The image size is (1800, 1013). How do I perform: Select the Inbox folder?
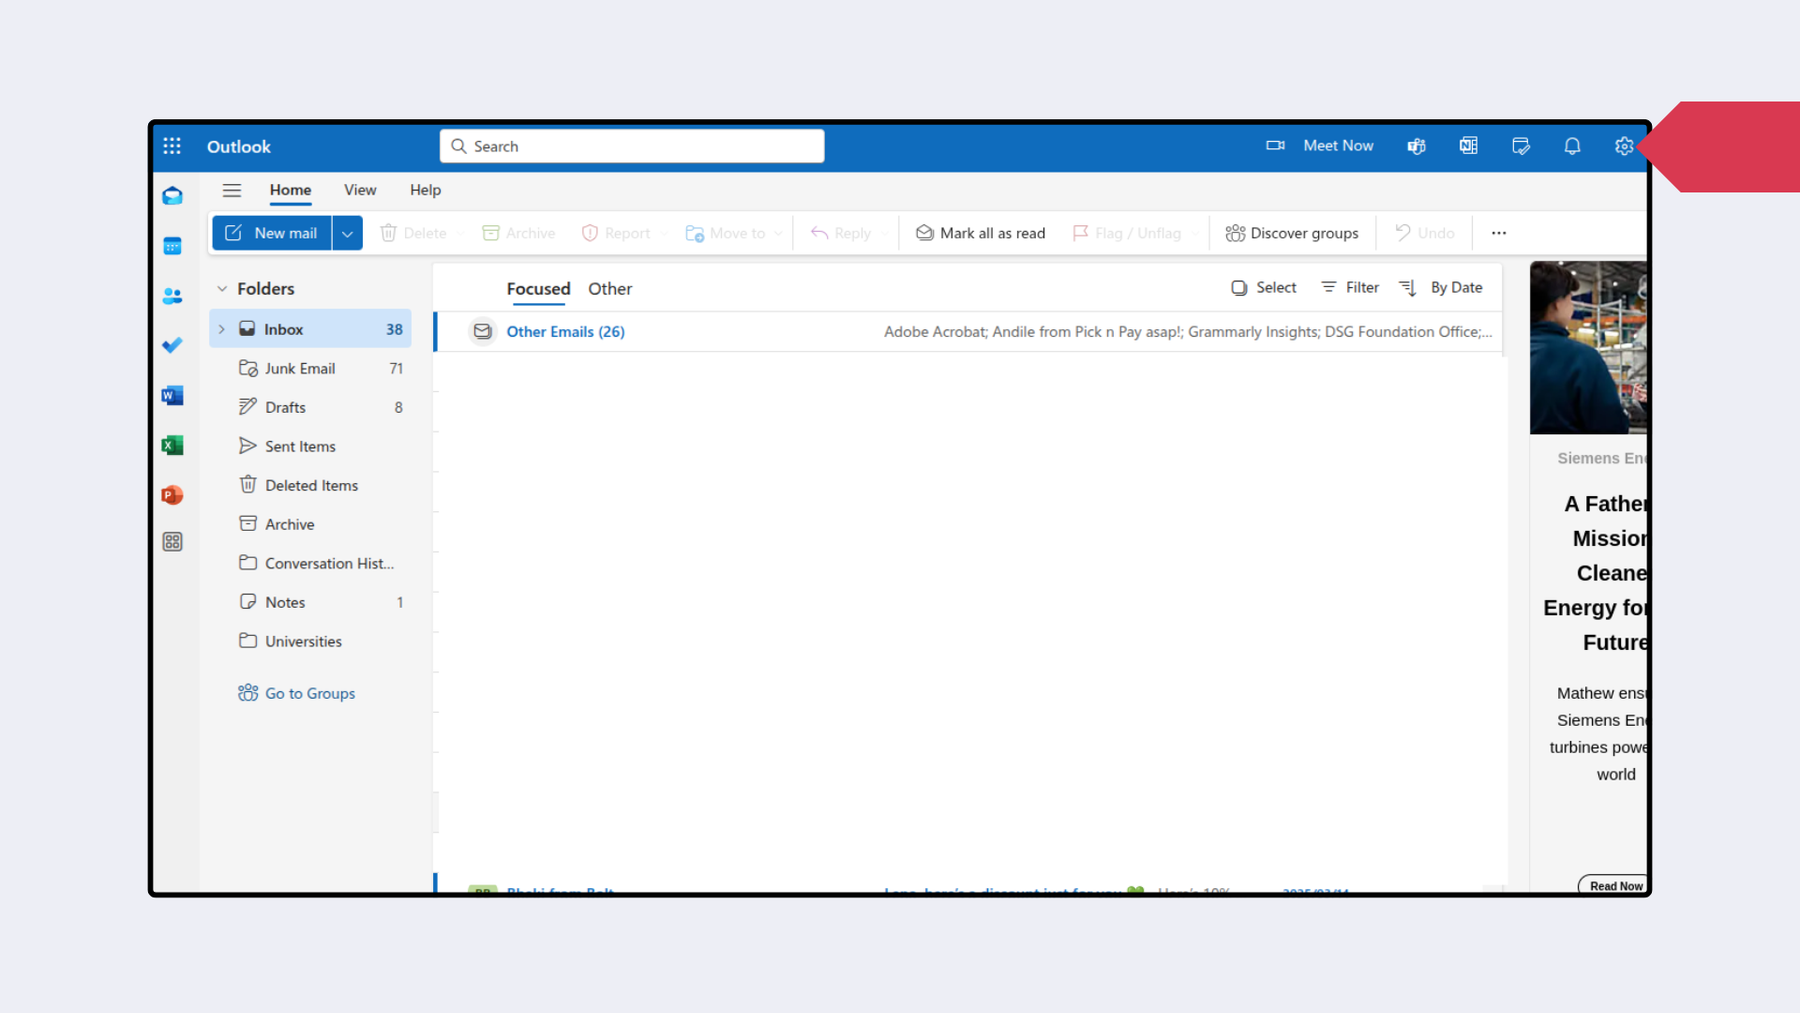click(x=310, y=329)
